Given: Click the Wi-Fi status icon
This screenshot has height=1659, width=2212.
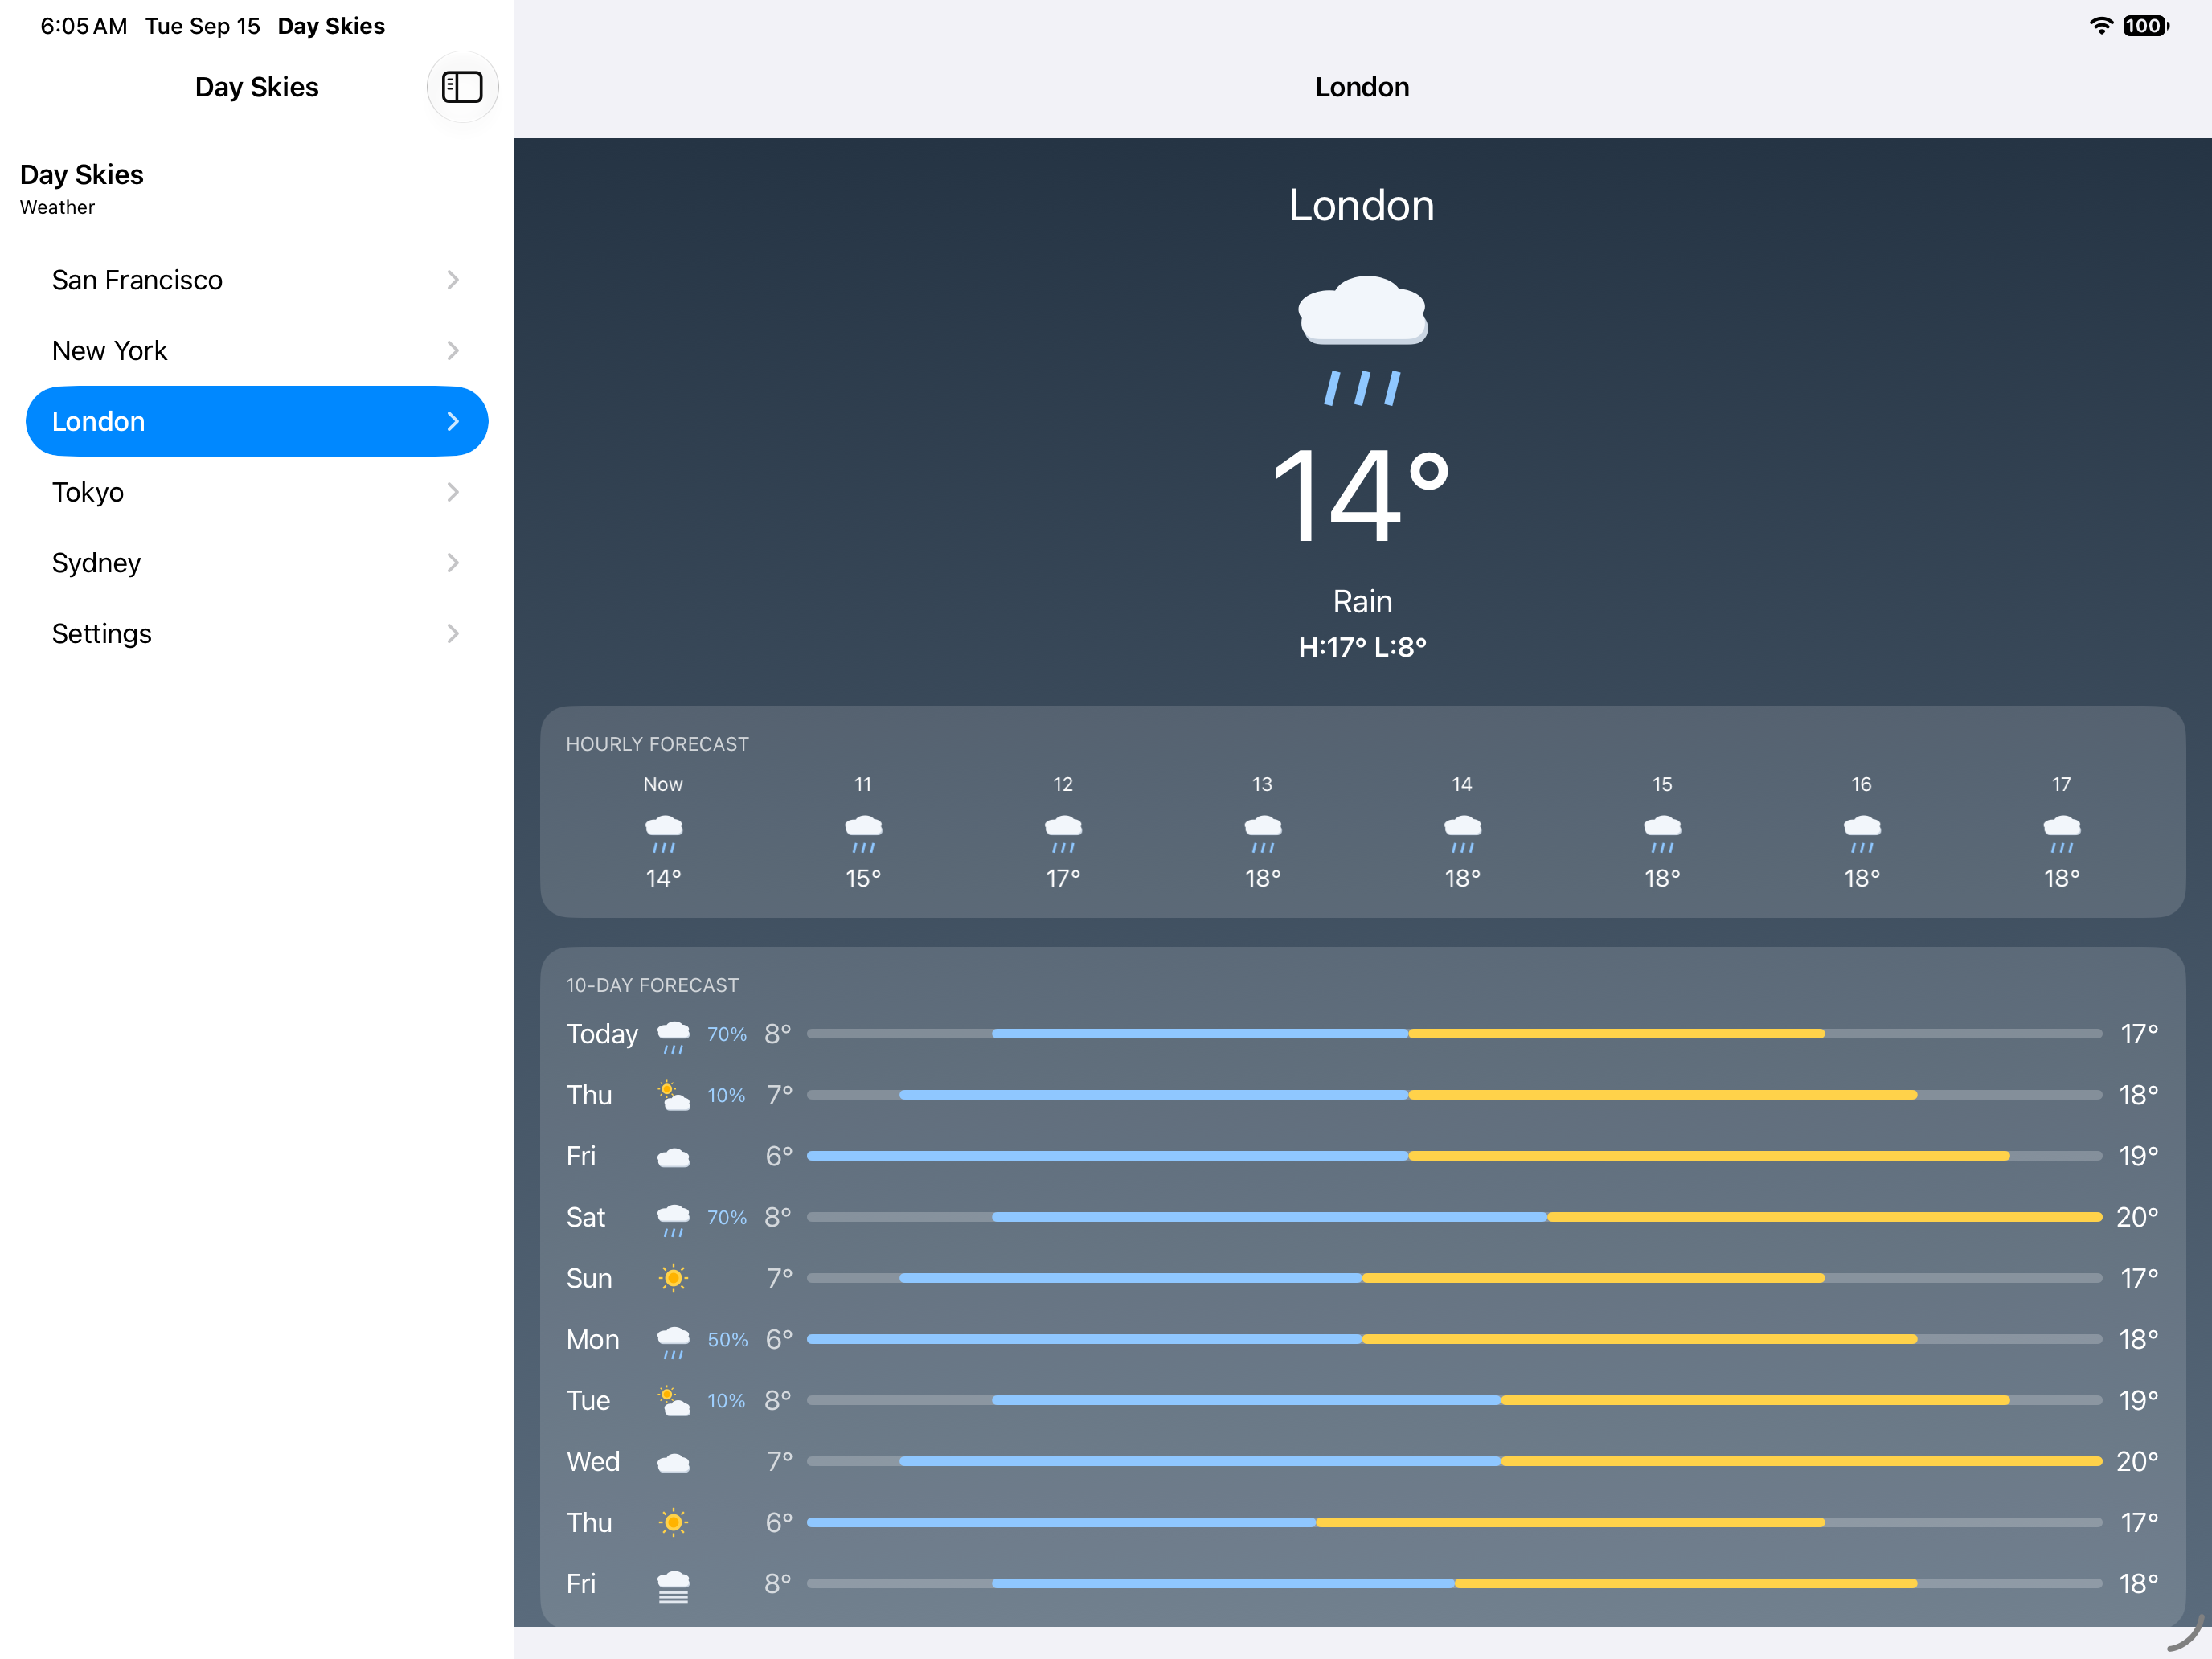Looking at the screenshot, I should [x=2101, y=25].
